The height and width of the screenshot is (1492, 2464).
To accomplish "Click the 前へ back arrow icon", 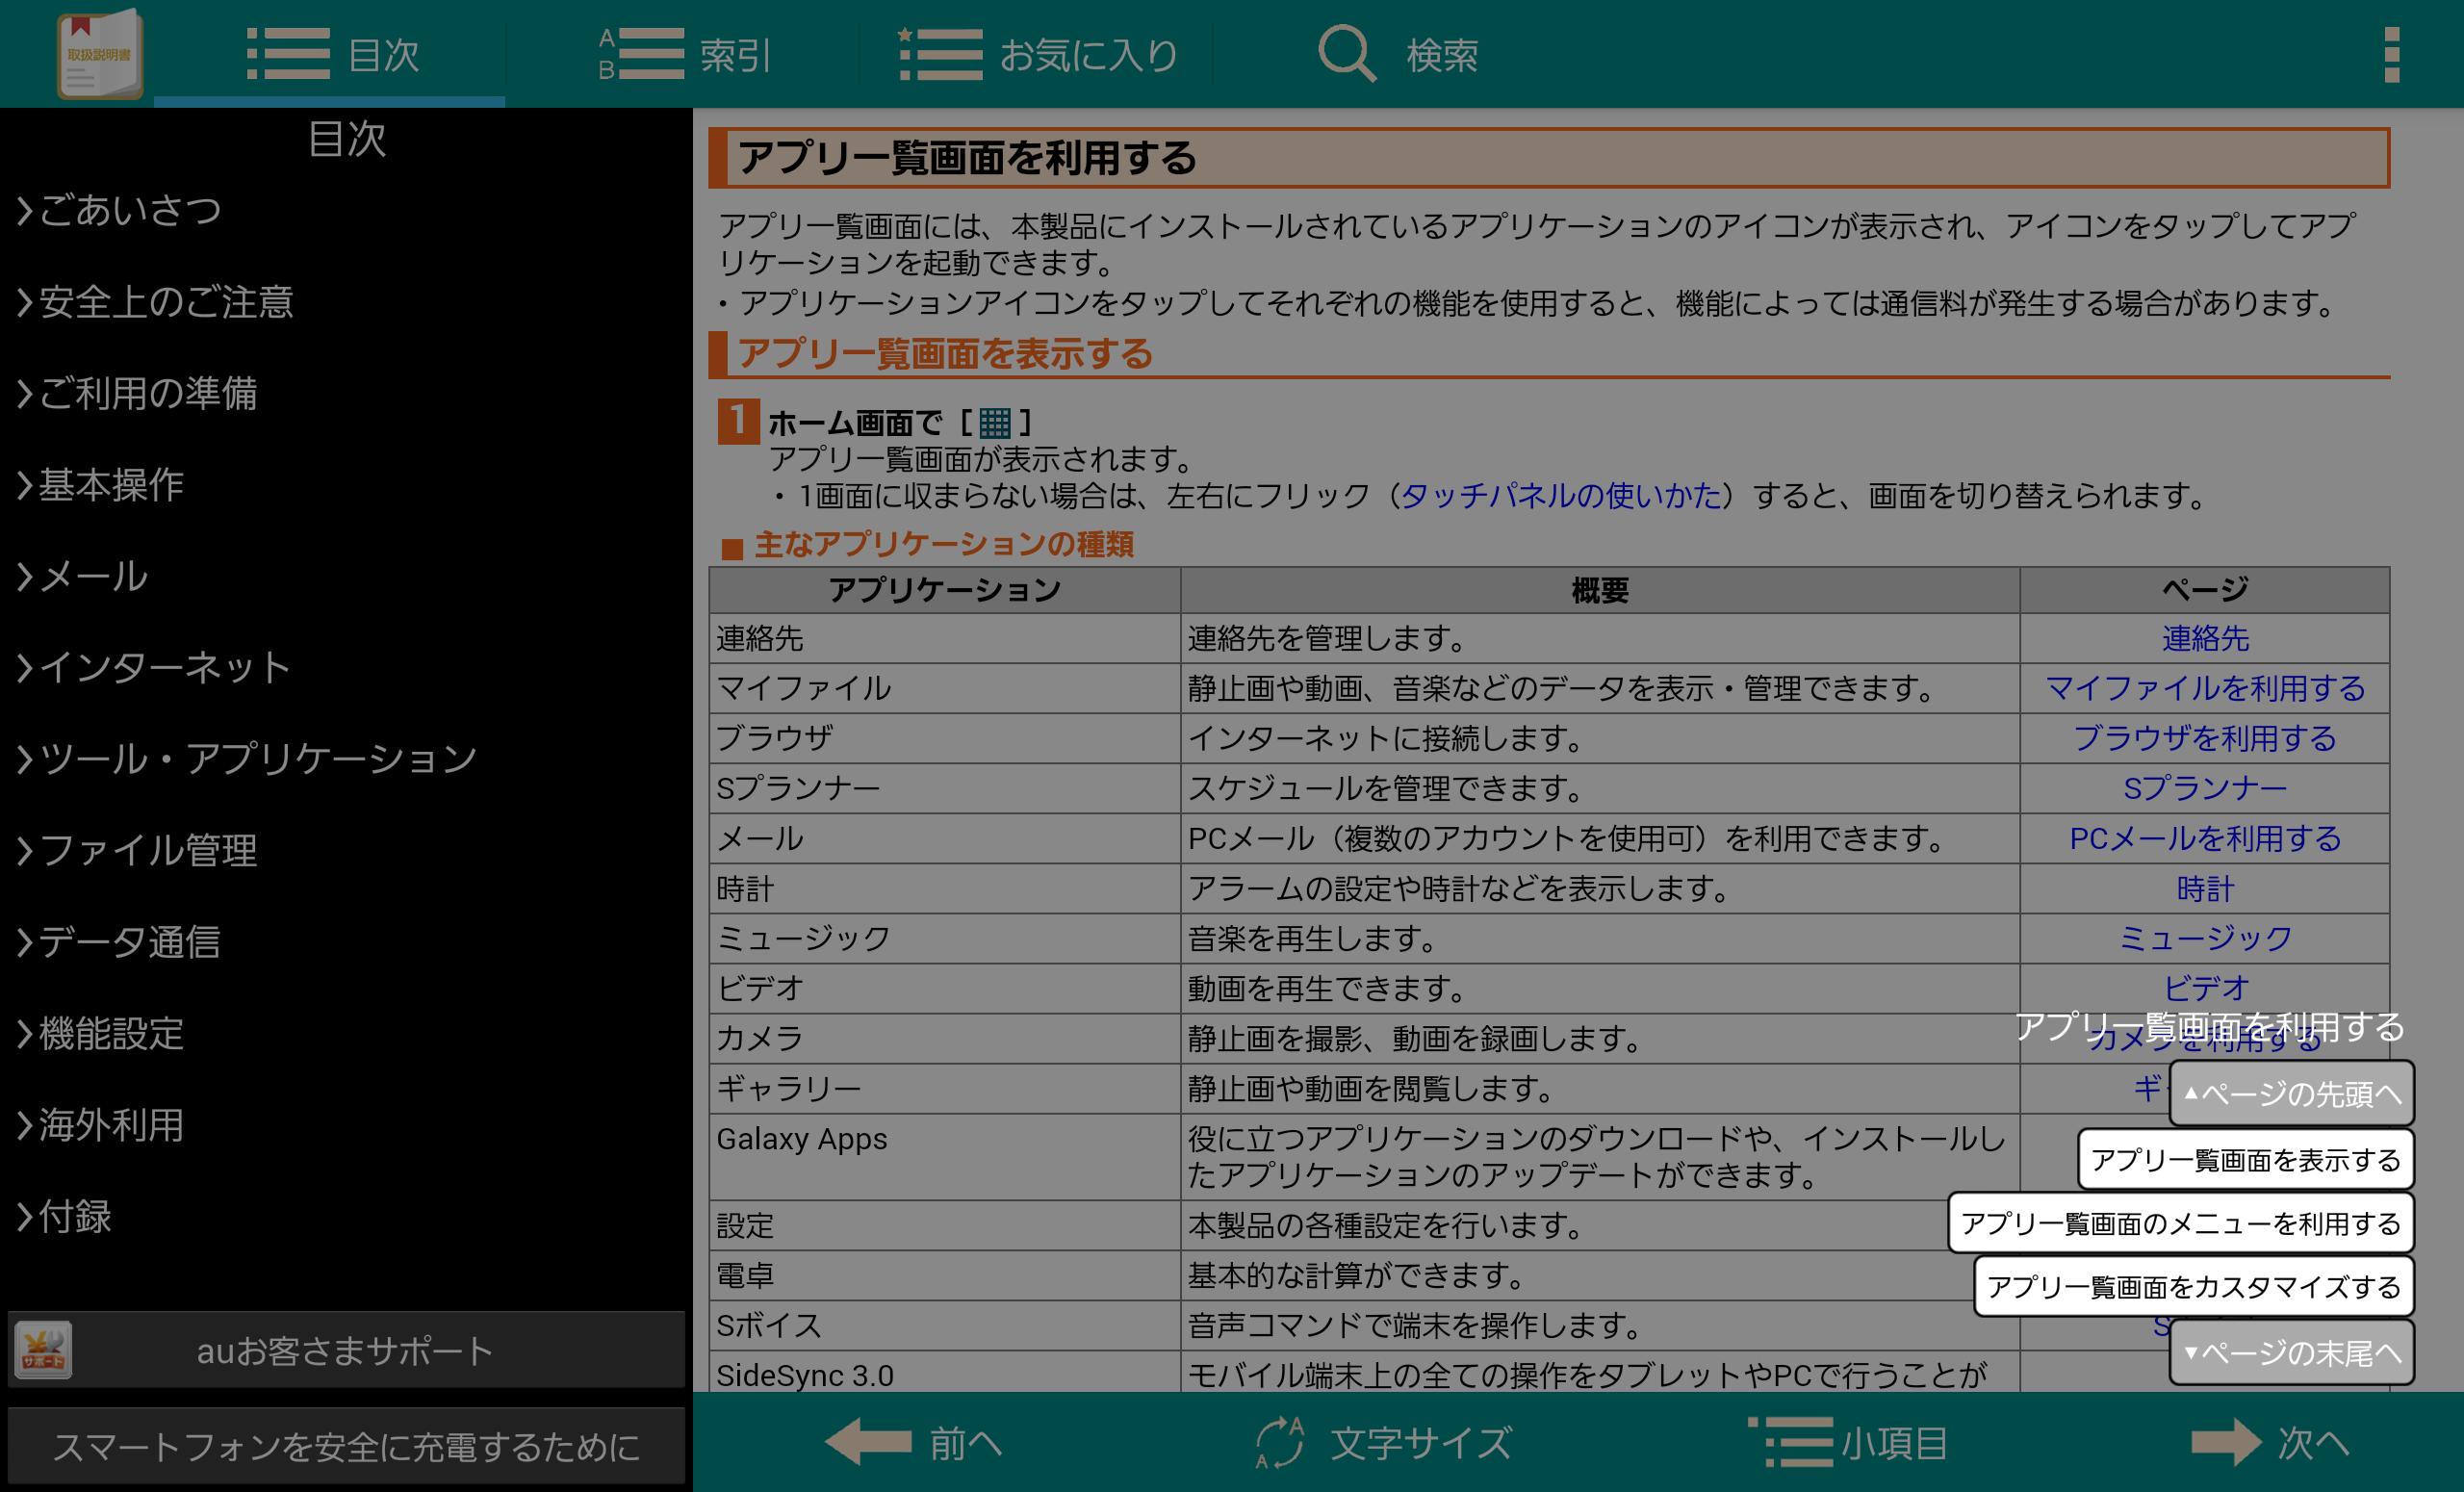I will [868, 1442].
